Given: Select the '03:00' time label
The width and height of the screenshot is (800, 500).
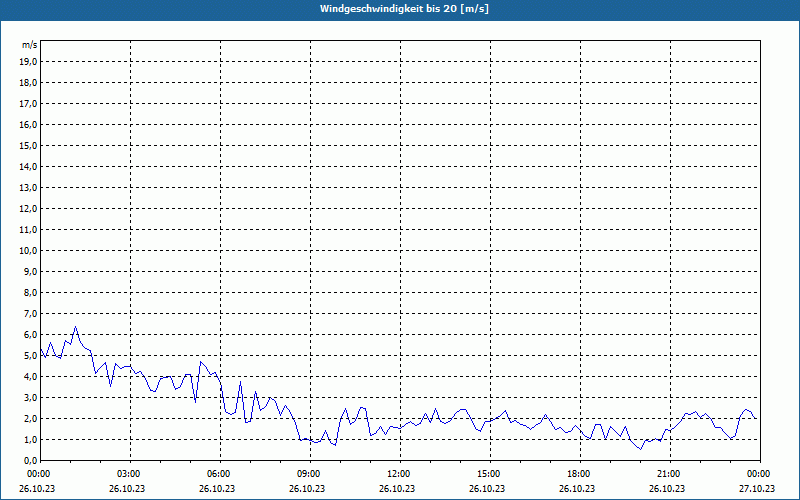Looking at the screenshot, I should (131, 474).
